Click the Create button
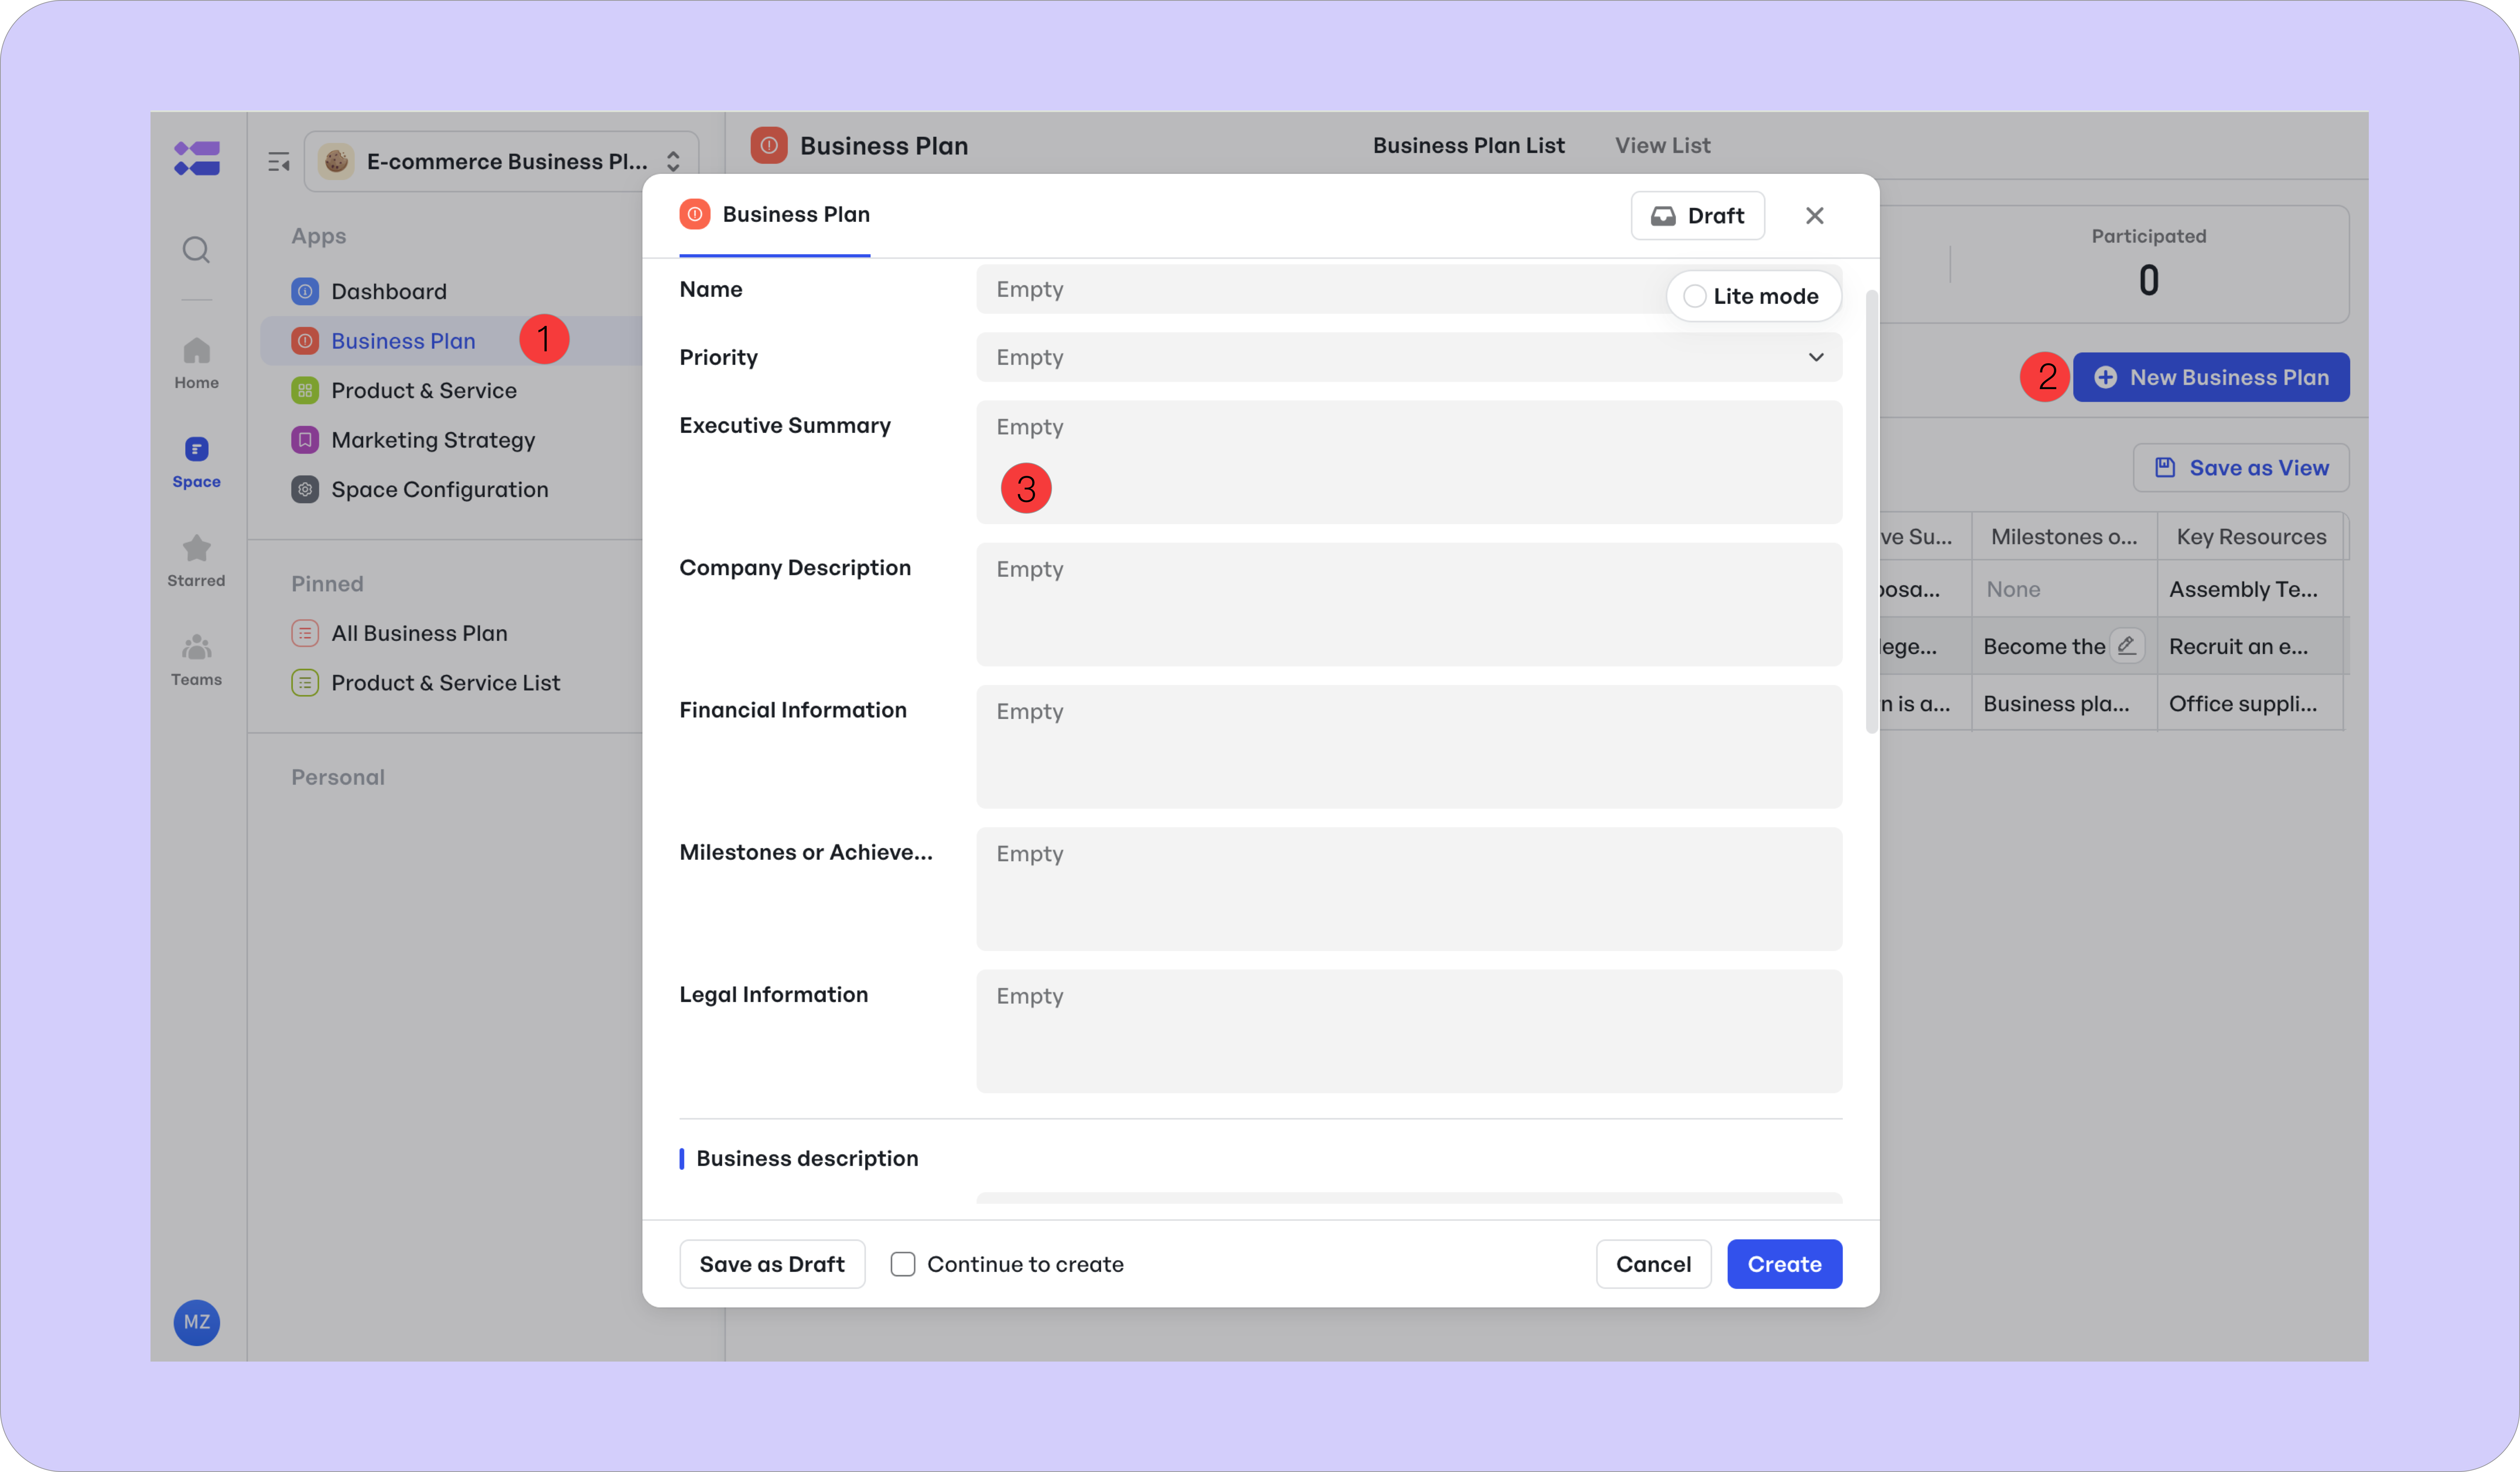This screenshot has height=1472, width=2520. [x=1784, y=1264]
